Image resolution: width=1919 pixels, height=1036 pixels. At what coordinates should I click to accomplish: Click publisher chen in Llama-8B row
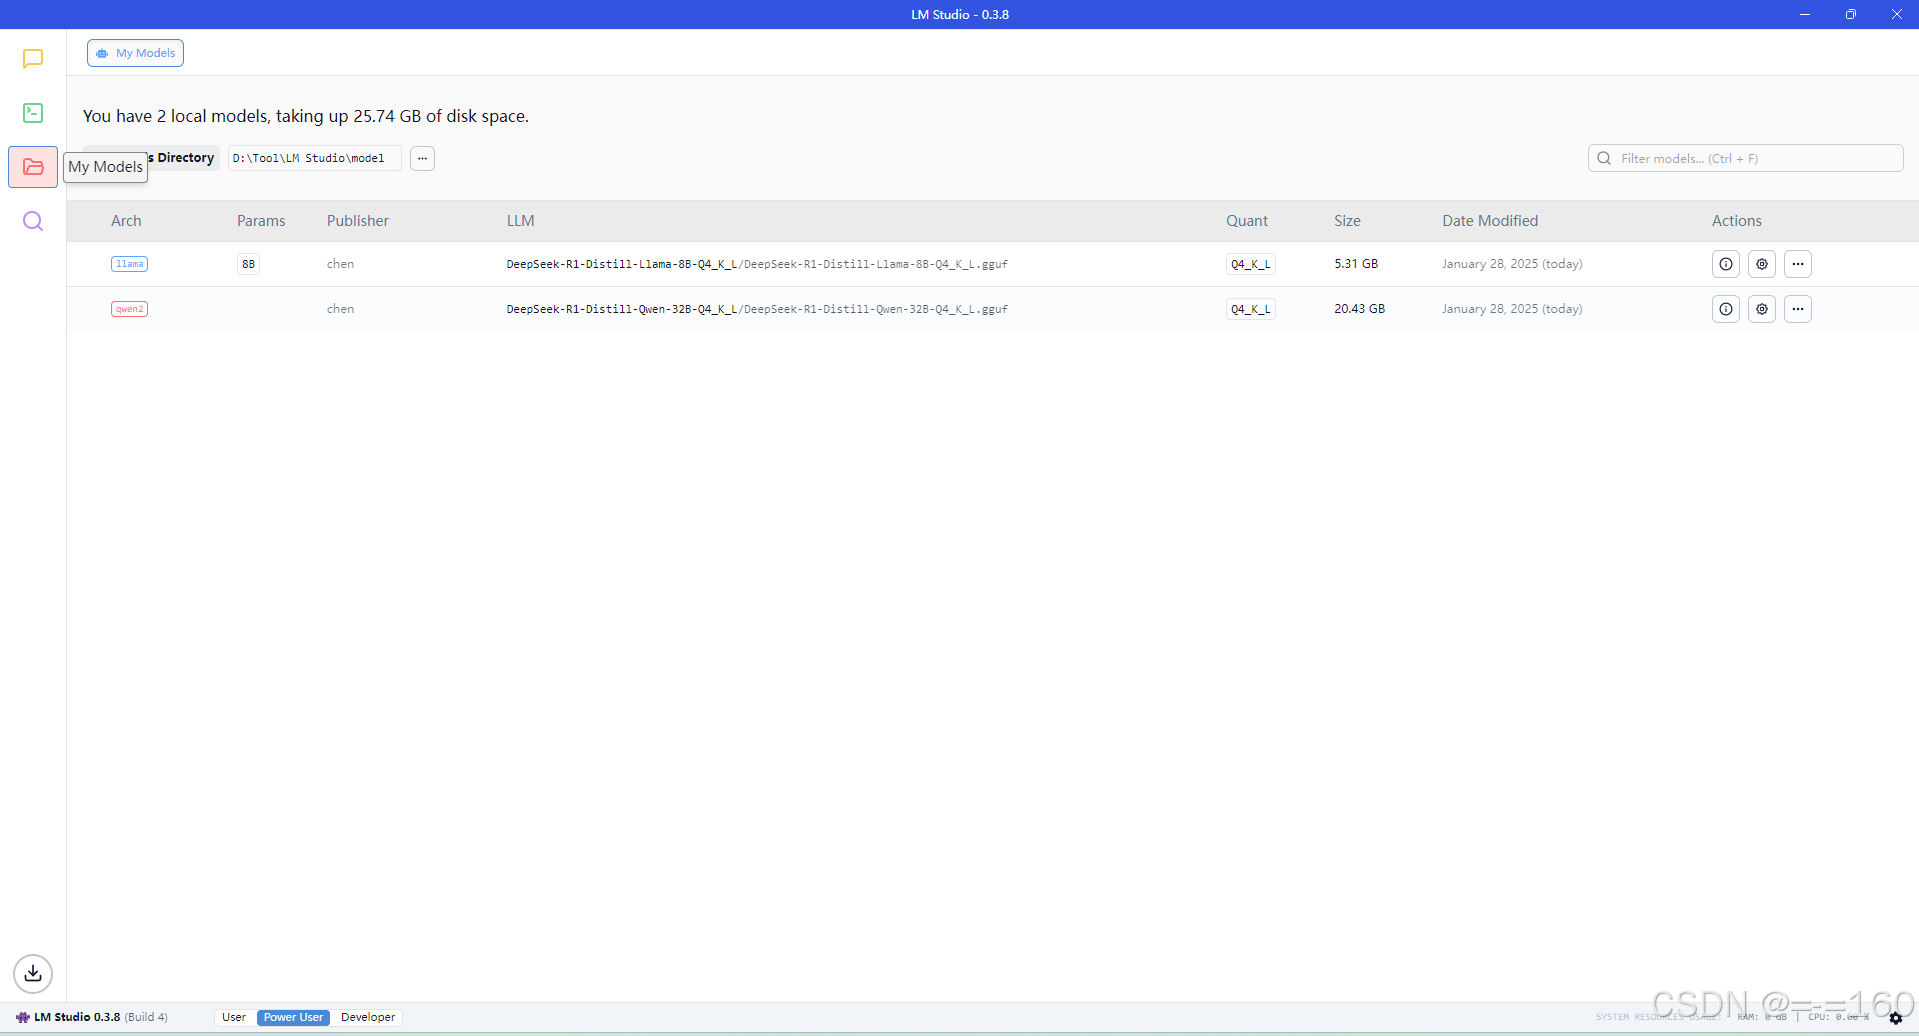coord(340,264)
